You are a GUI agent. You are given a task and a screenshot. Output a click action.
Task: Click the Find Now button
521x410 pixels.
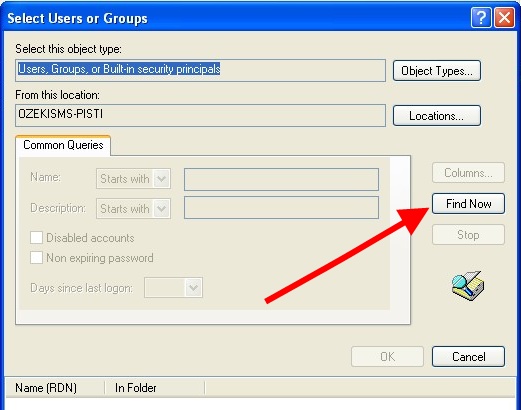pyautogui.click(x=468, y=204)
